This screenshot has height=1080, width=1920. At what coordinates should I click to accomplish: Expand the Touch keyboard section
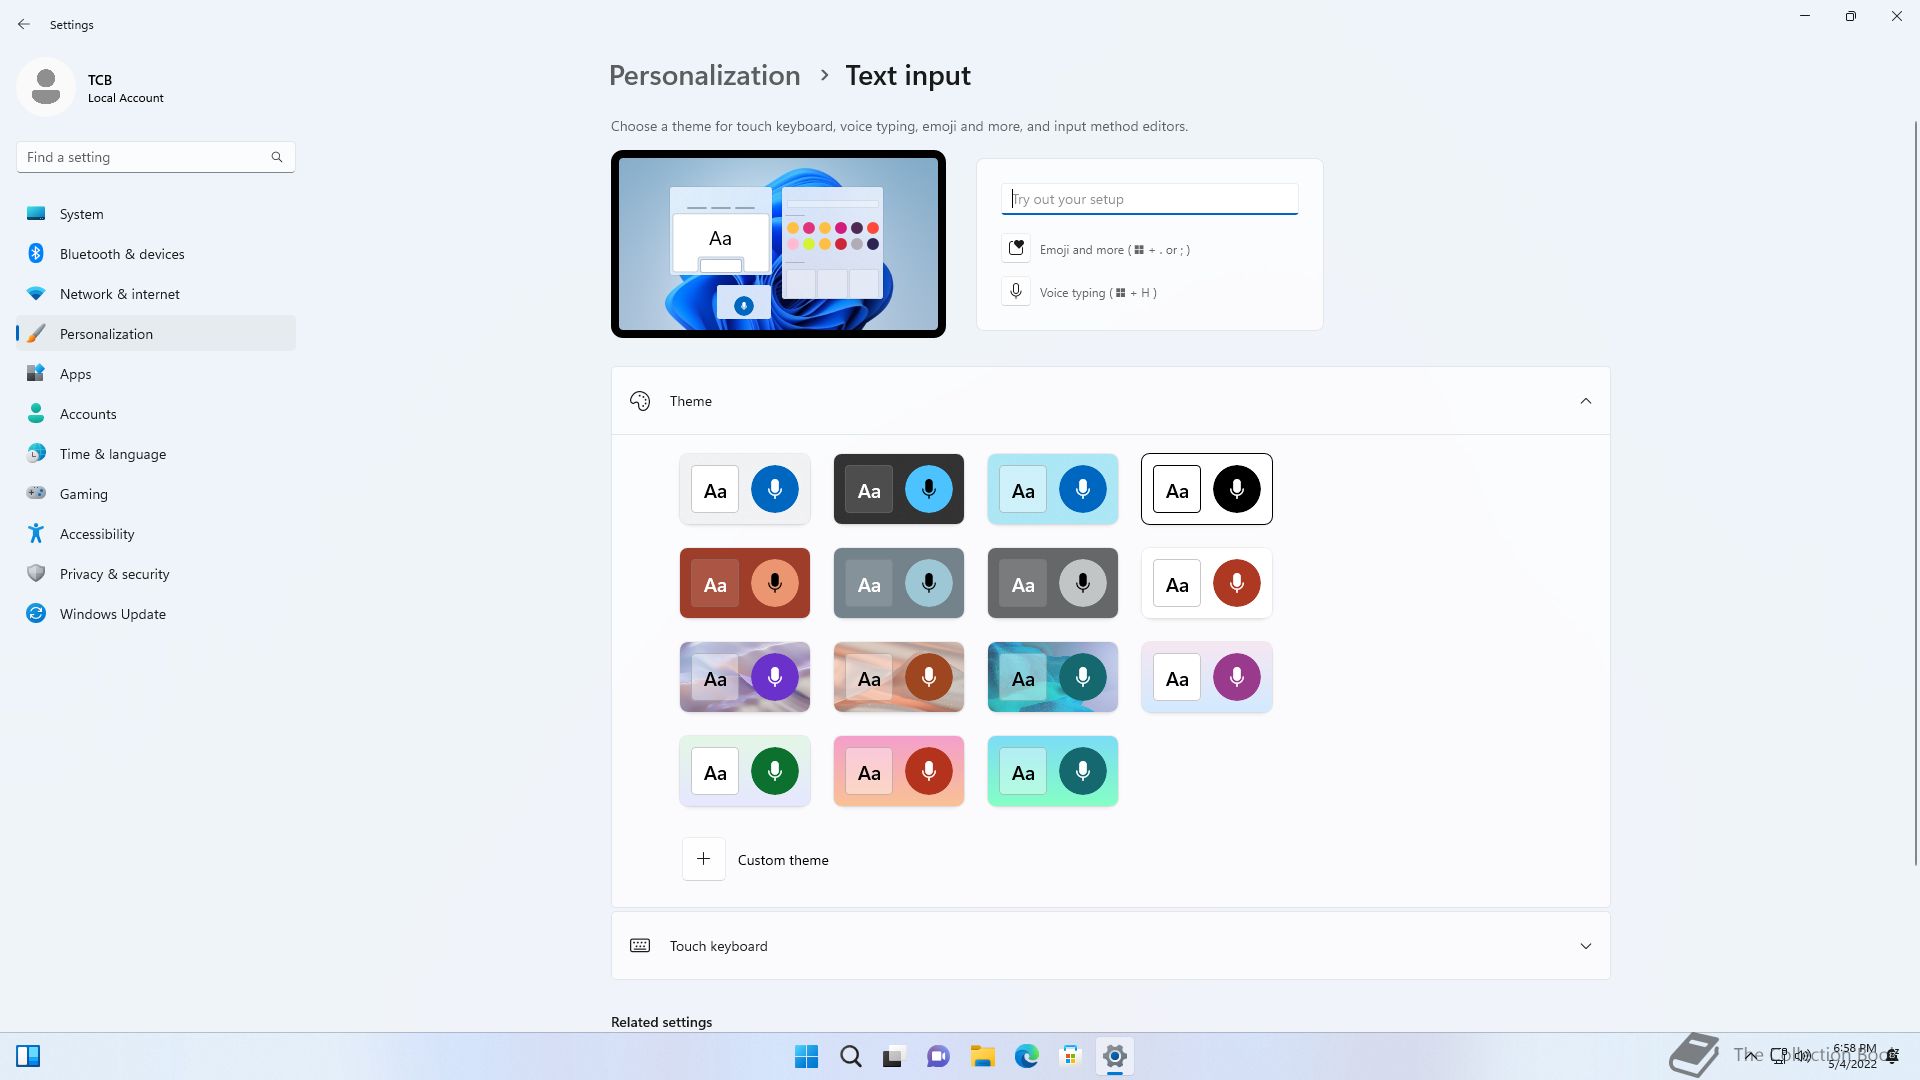(x=1585, y=946)
